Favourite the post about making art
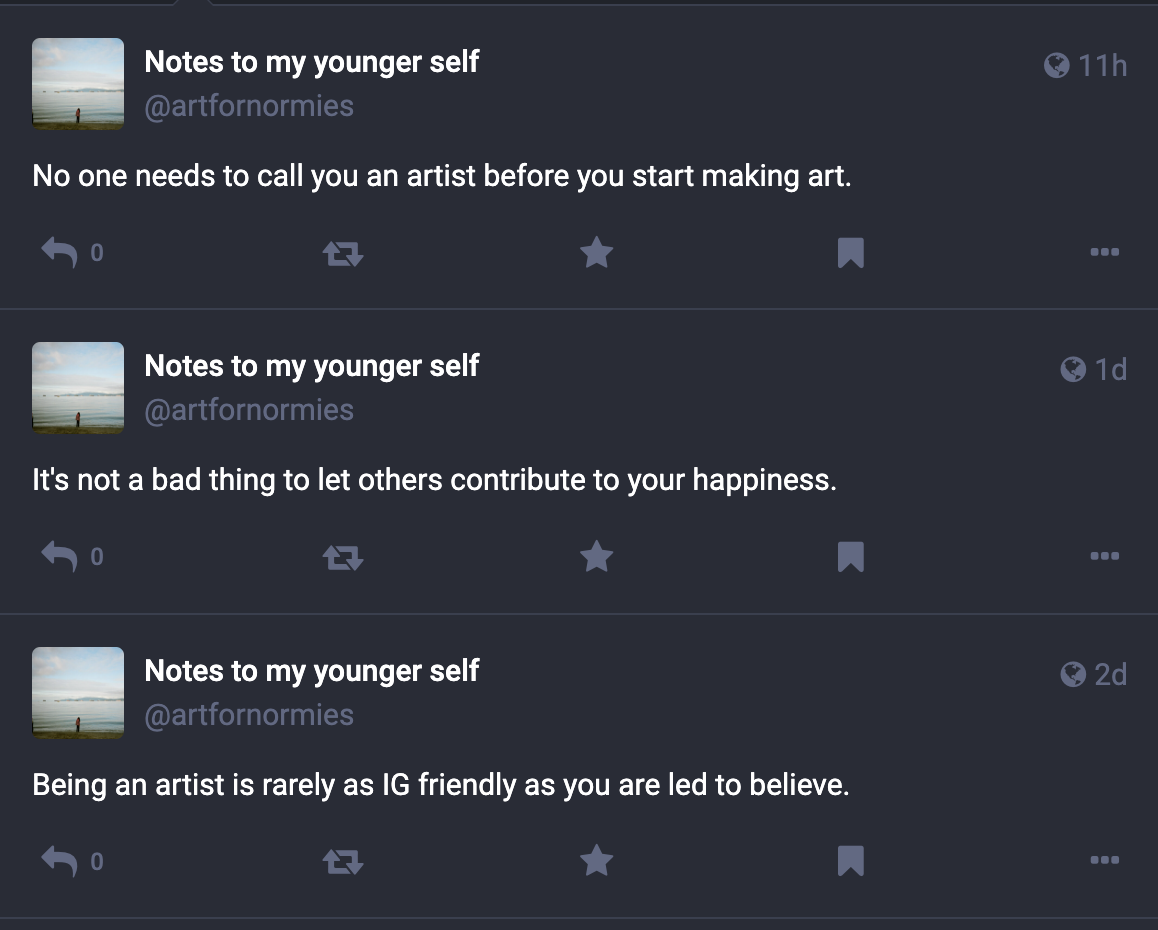The width and height of the screenshot is (1158, 930). (x=596, y=252)
